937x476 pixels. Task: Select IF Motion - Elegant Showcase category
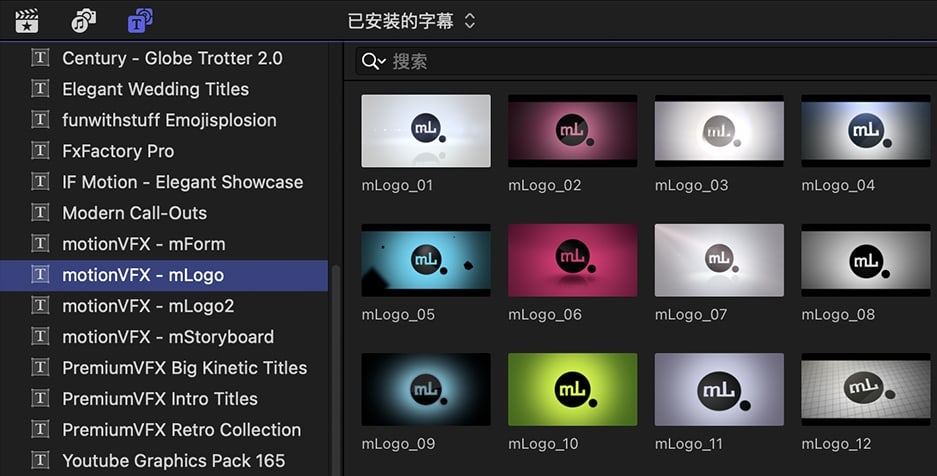[164, 182]
